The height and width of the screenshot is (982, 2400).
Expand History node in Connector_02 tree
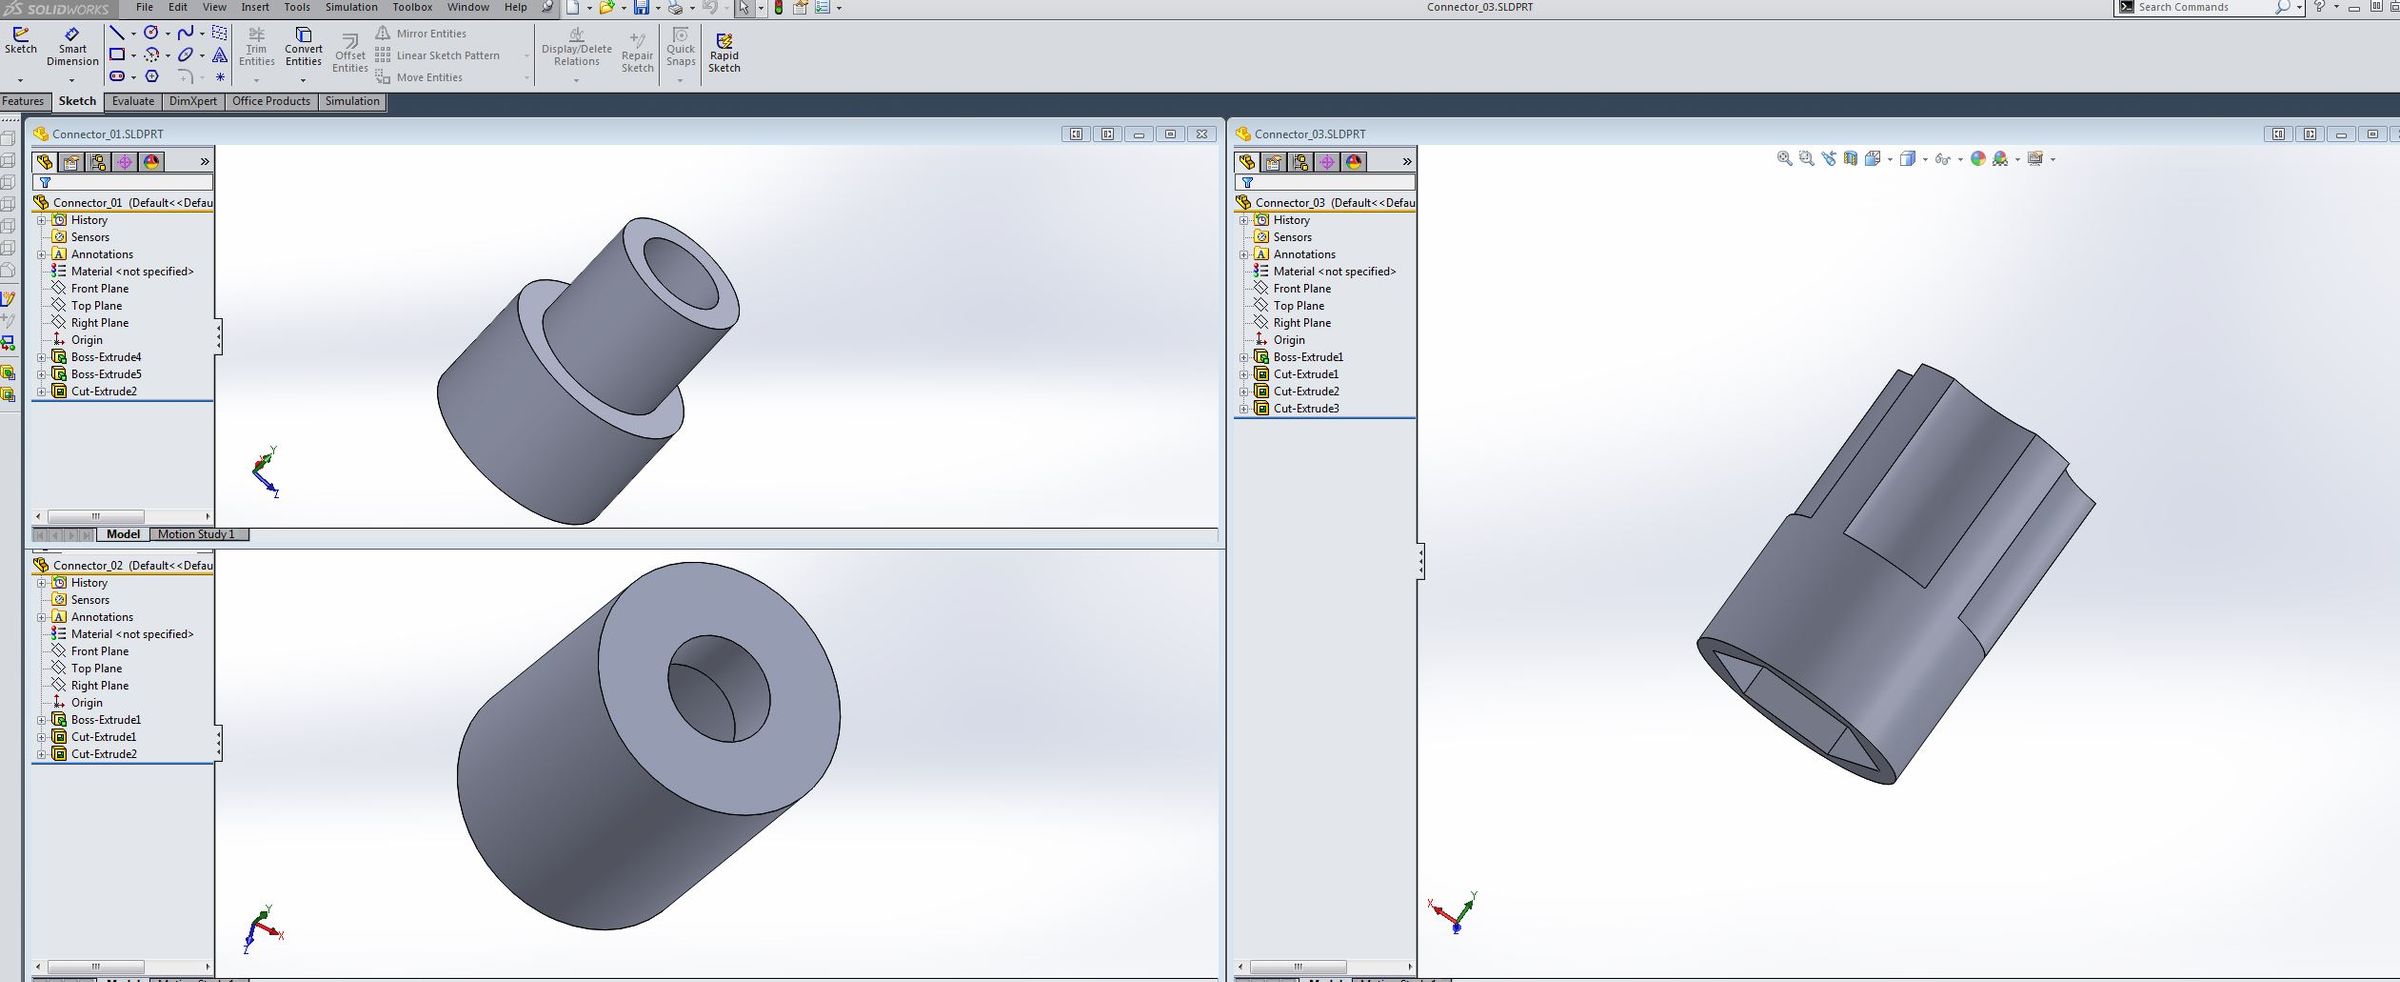[41, 583]
